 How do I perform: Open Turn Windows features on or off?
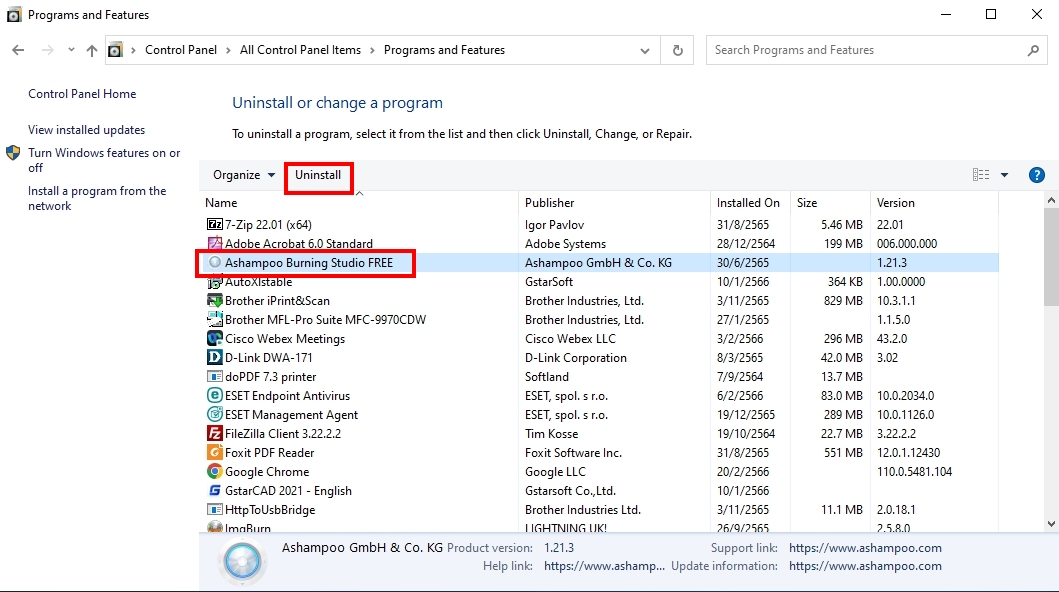point(104,160)
